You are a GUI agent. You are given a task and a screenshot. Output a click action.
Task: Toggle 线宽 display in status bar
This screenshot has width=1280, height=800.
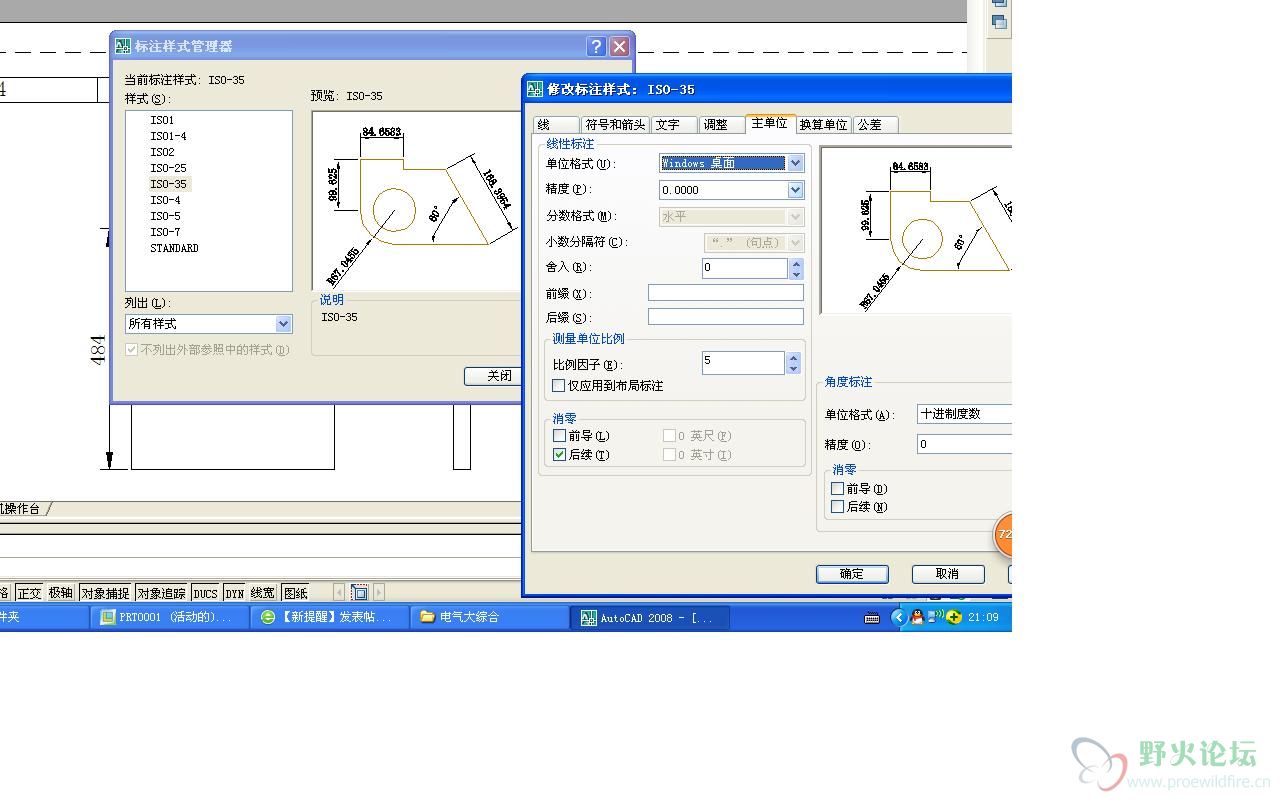pyautogui.click(x=263, y=593)
